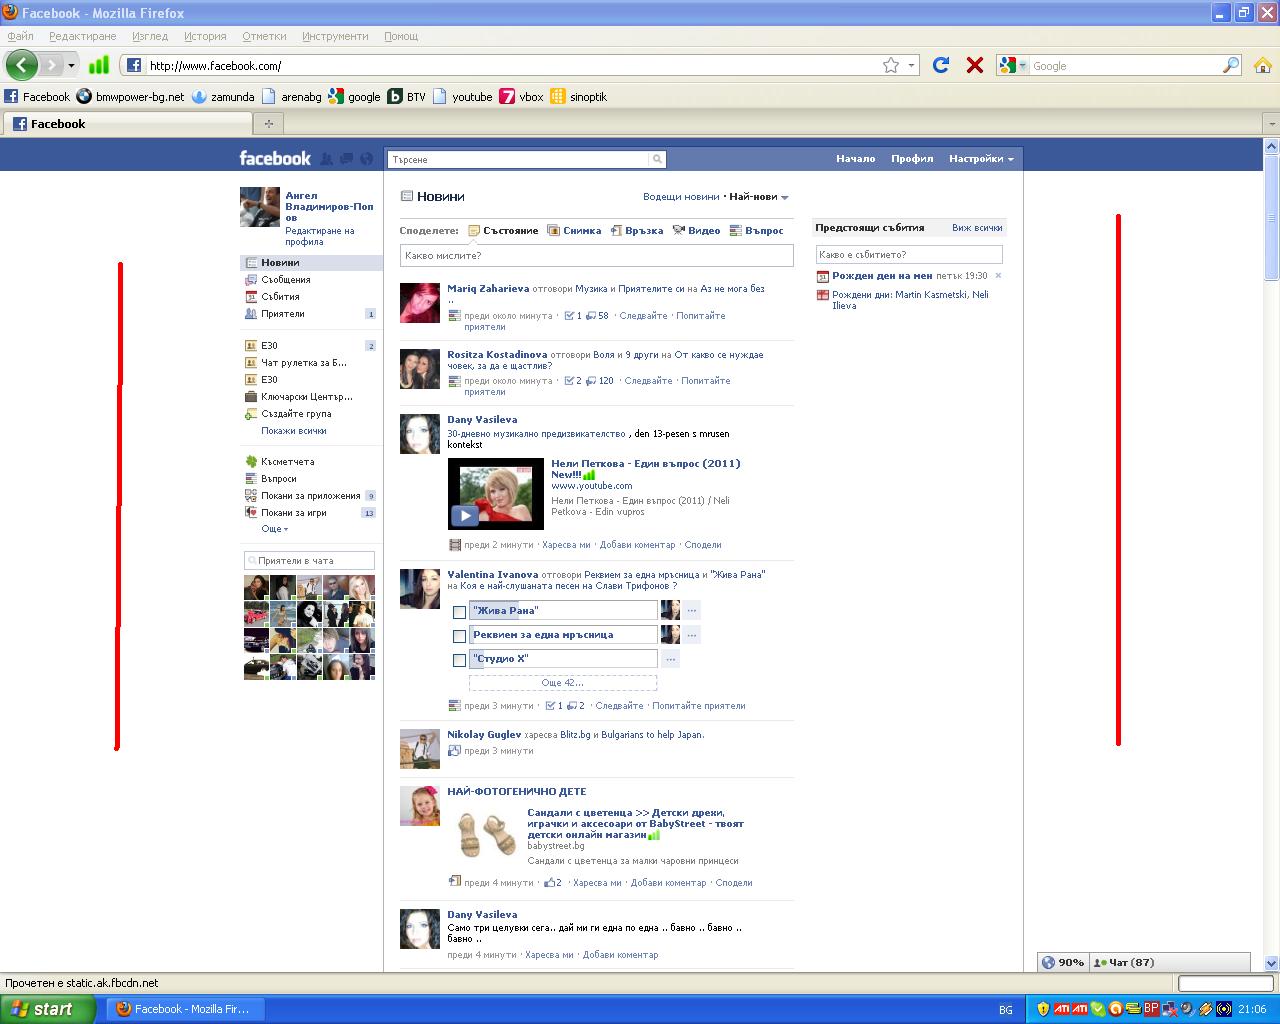Select the Снимка share option
Viewport: 1280px width, 1024px height.
point(574,230)
